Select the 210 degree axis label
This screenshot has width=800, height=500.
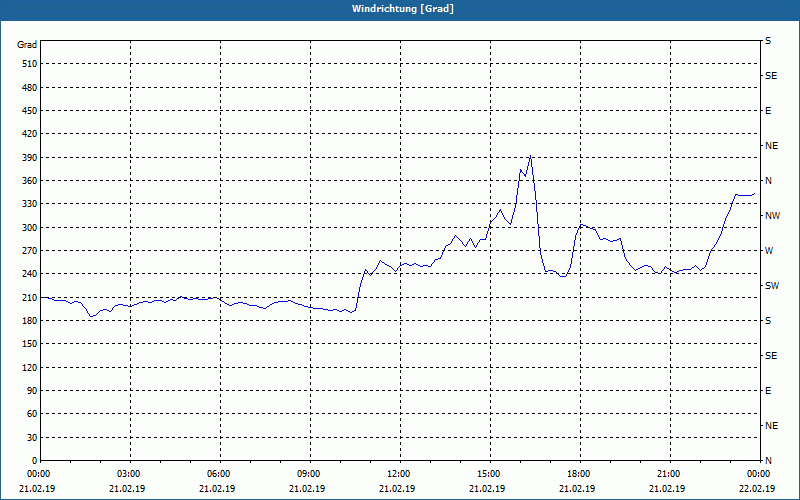pyautogui.click(x=30, y=297)
